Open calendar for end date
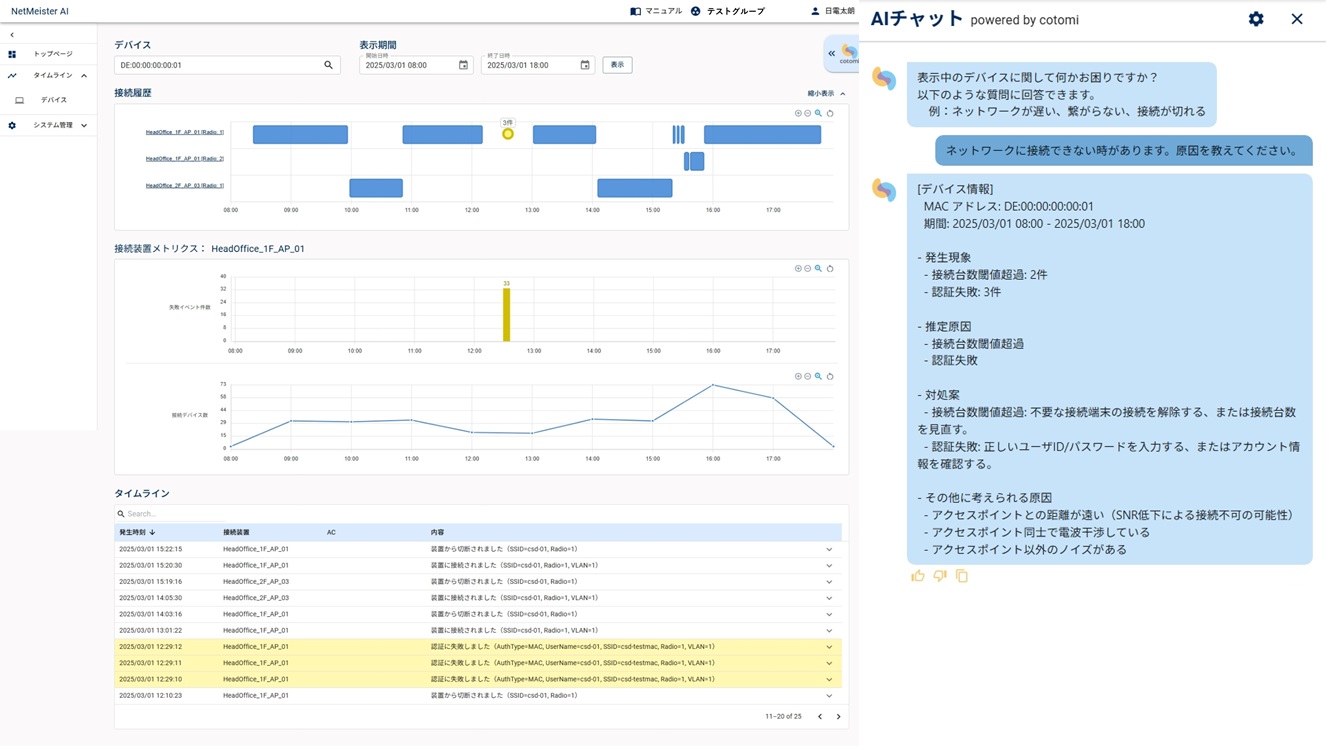The image size is (1326, 746). click(x=585, y=65)
